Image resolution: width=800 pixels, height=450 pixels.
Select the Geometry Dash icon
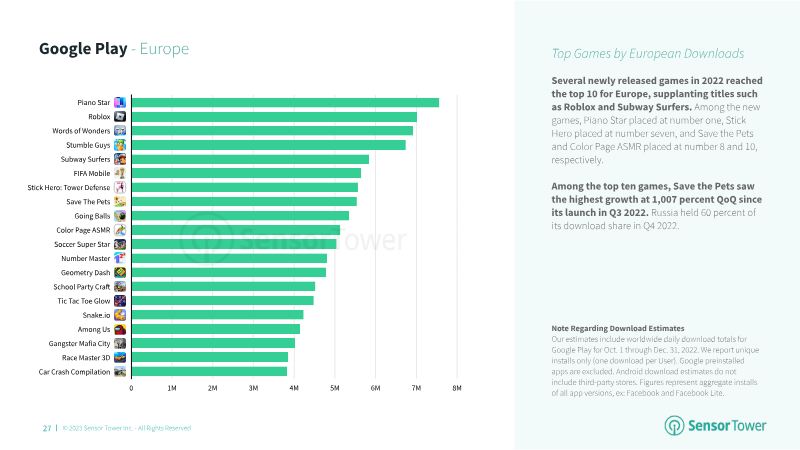coord(120,272)
